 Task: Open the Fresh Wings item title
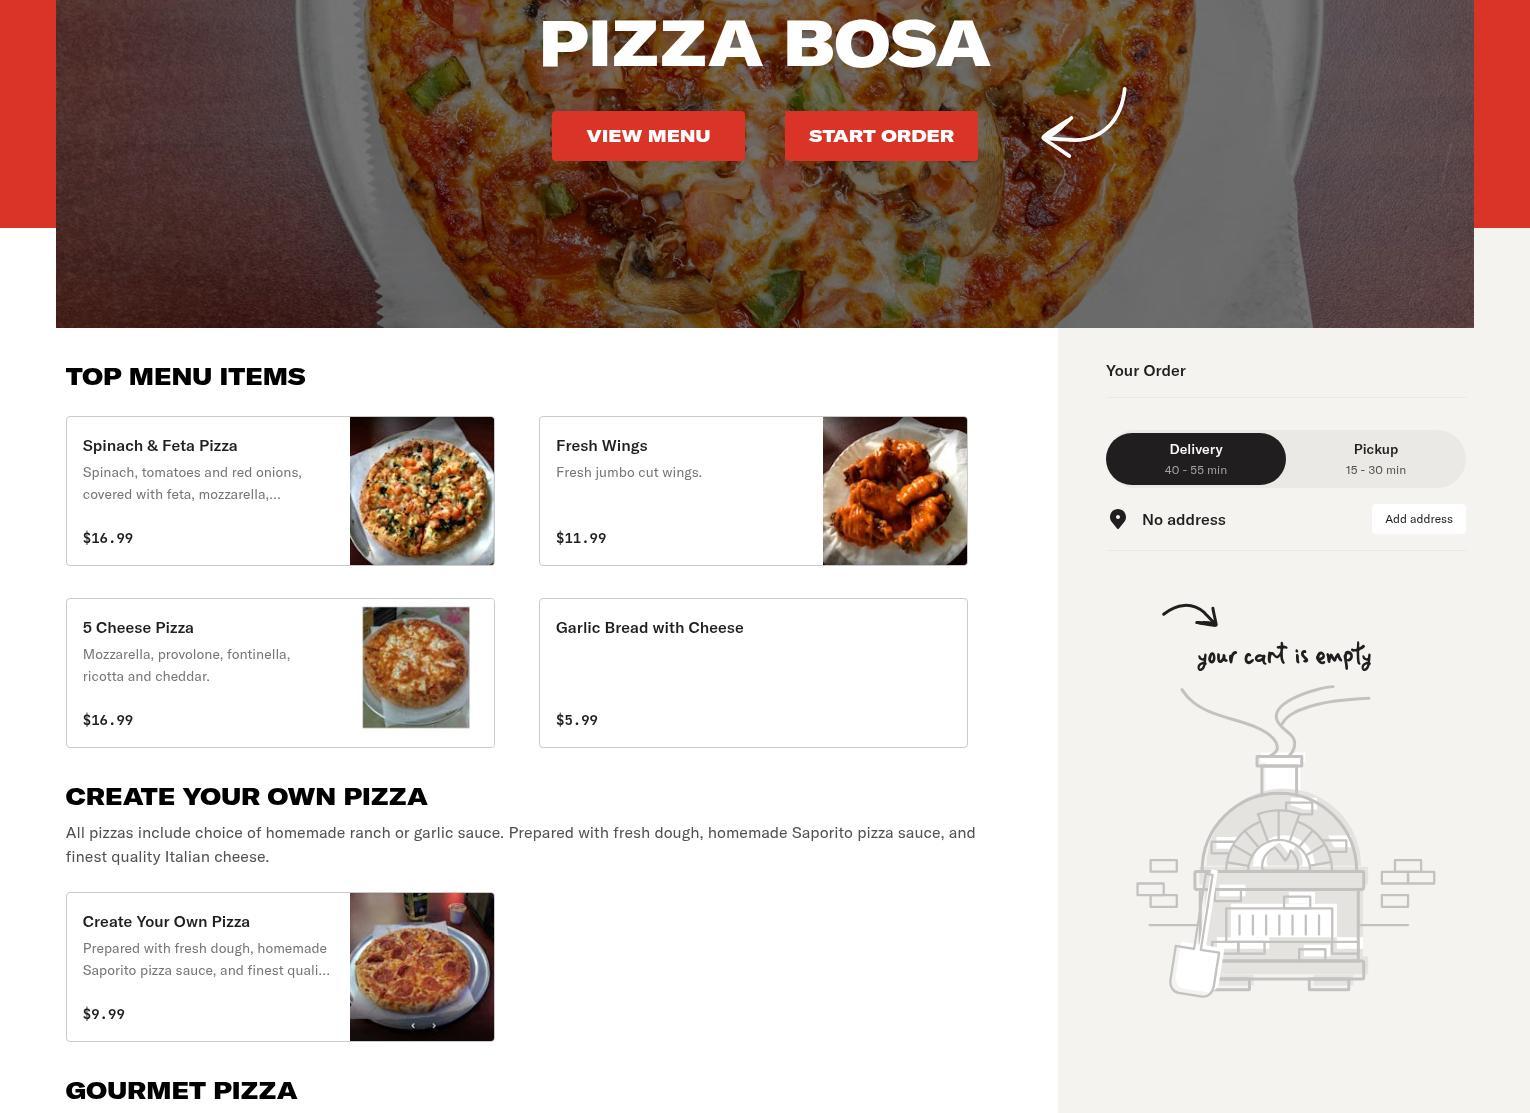pyautogui.click(x=602, y=446)
